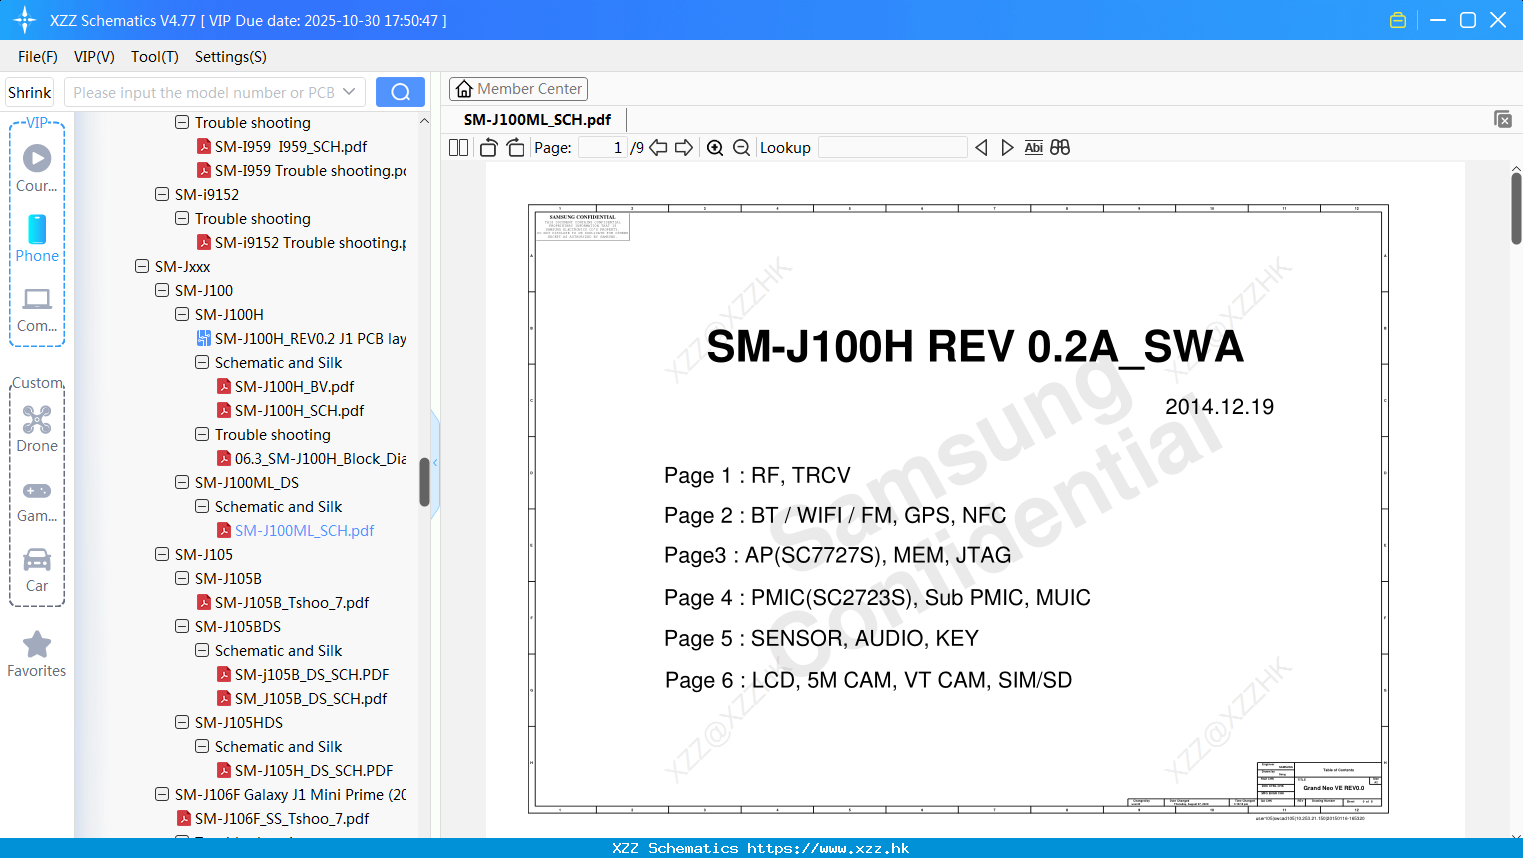The width and height of the screenshot is (1523, 858).
Task: Open Favorites in the sidebar
Action: pos(37,654)
